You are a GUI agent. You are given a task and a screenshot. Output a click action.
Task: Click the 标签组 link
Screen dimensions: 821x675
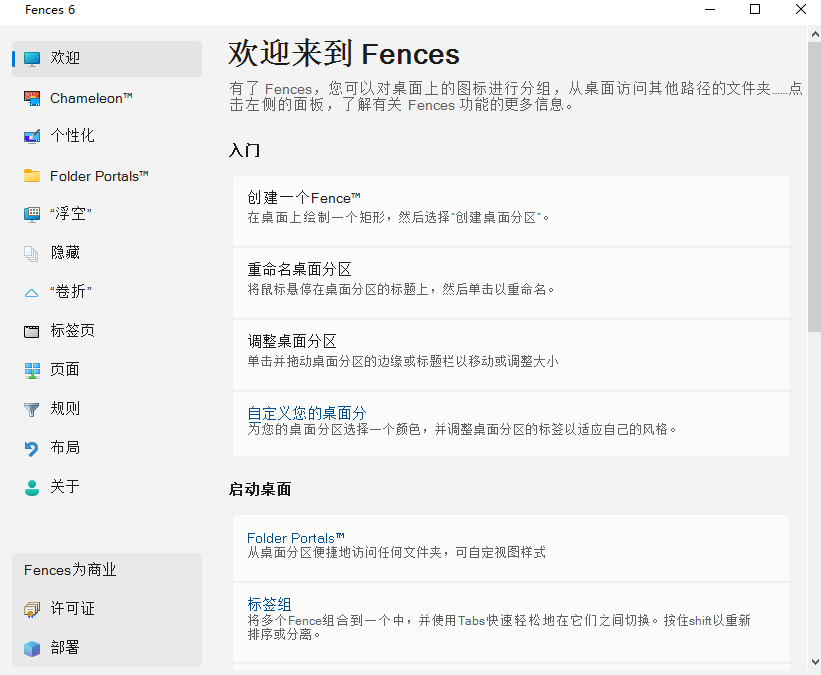269,604
